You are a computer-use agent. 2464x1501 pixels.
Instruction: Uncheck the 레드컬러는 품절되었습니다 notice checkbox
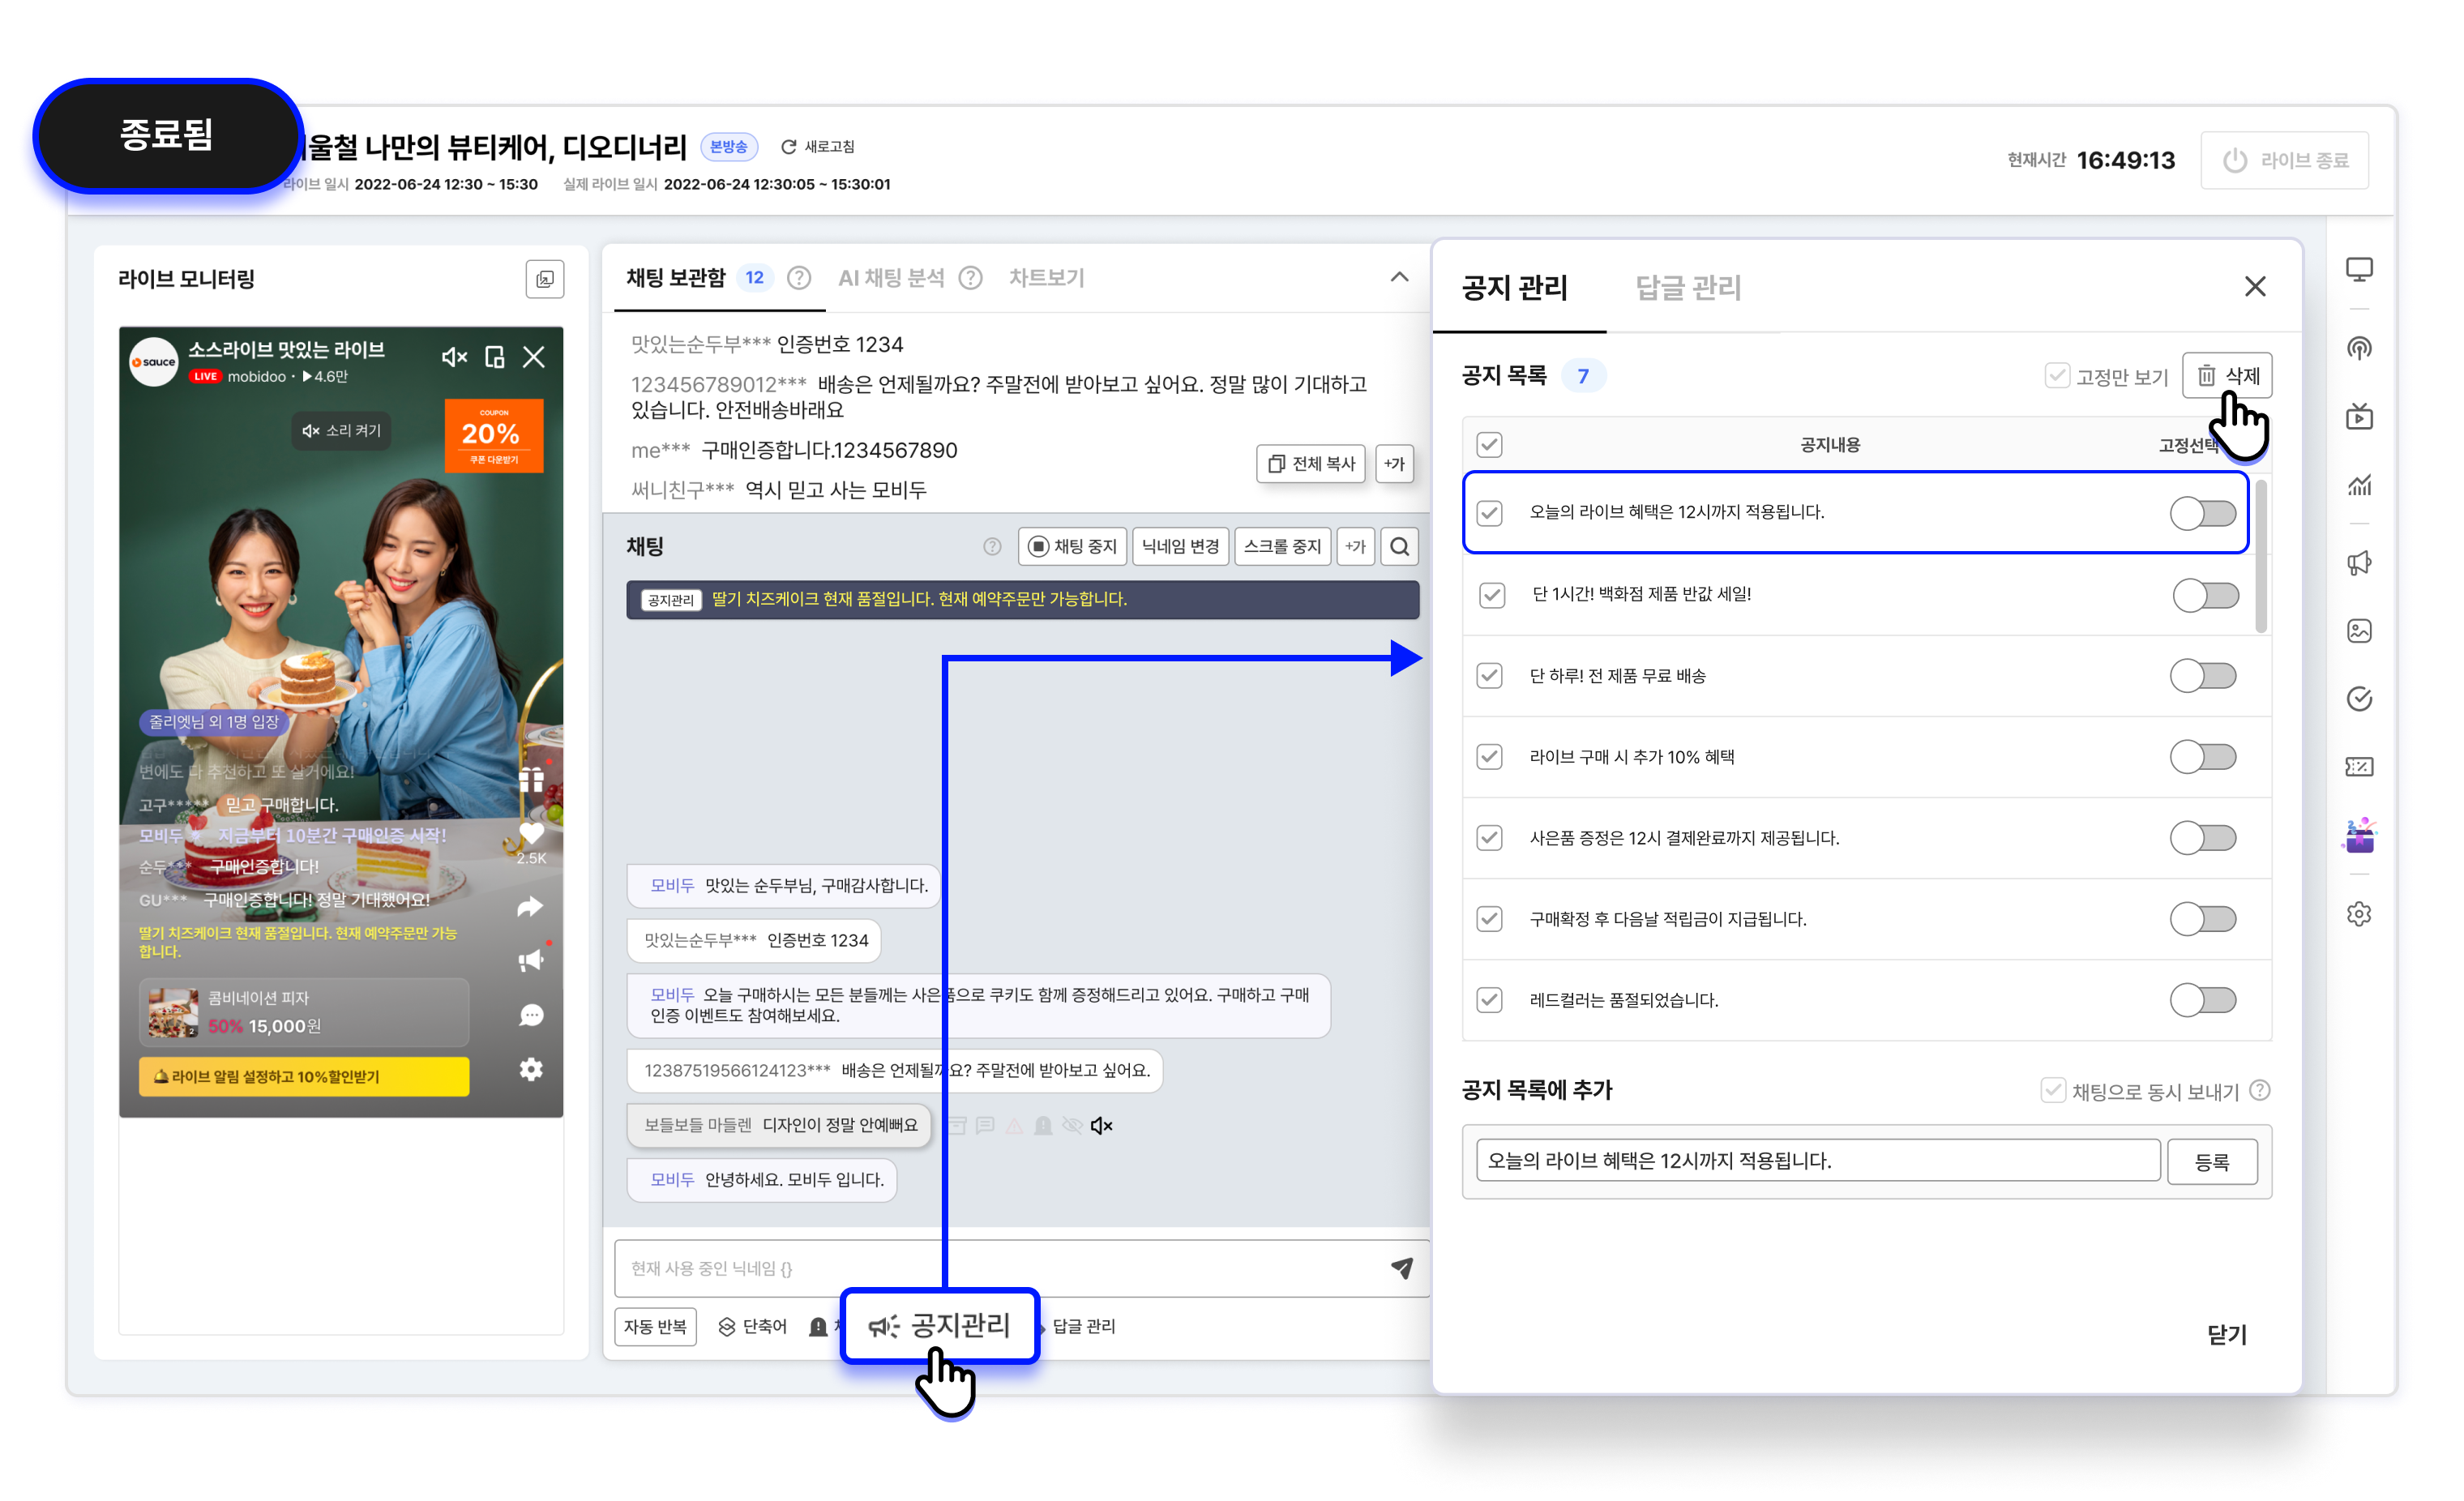pyautogui.click(x=1489, y=1000)
